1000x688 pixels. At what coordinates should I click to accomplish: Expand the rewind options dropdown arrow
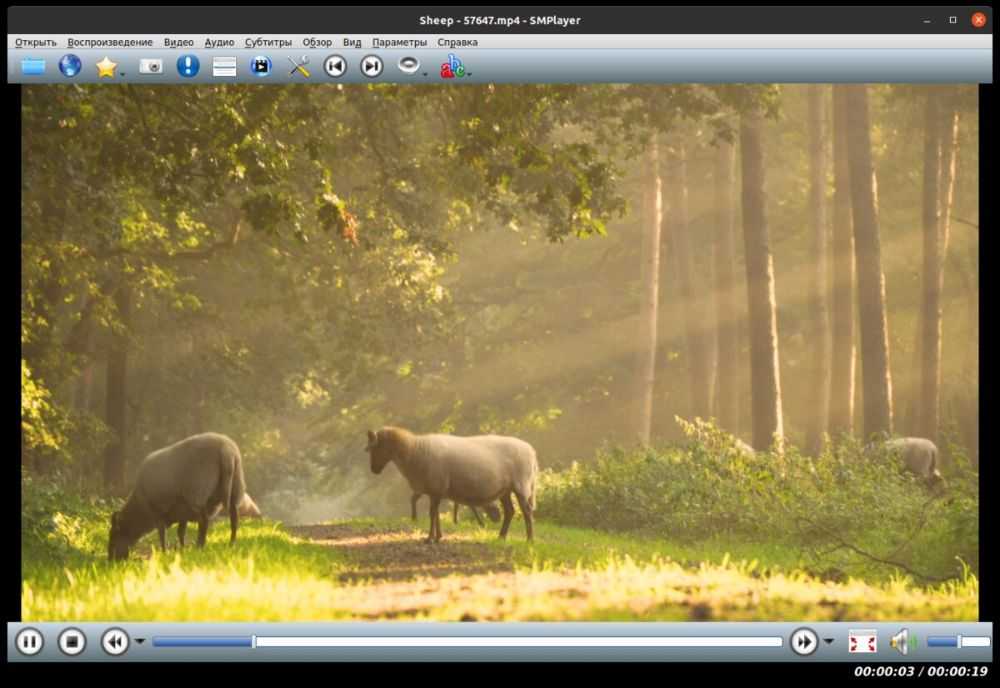coord(140,642)
